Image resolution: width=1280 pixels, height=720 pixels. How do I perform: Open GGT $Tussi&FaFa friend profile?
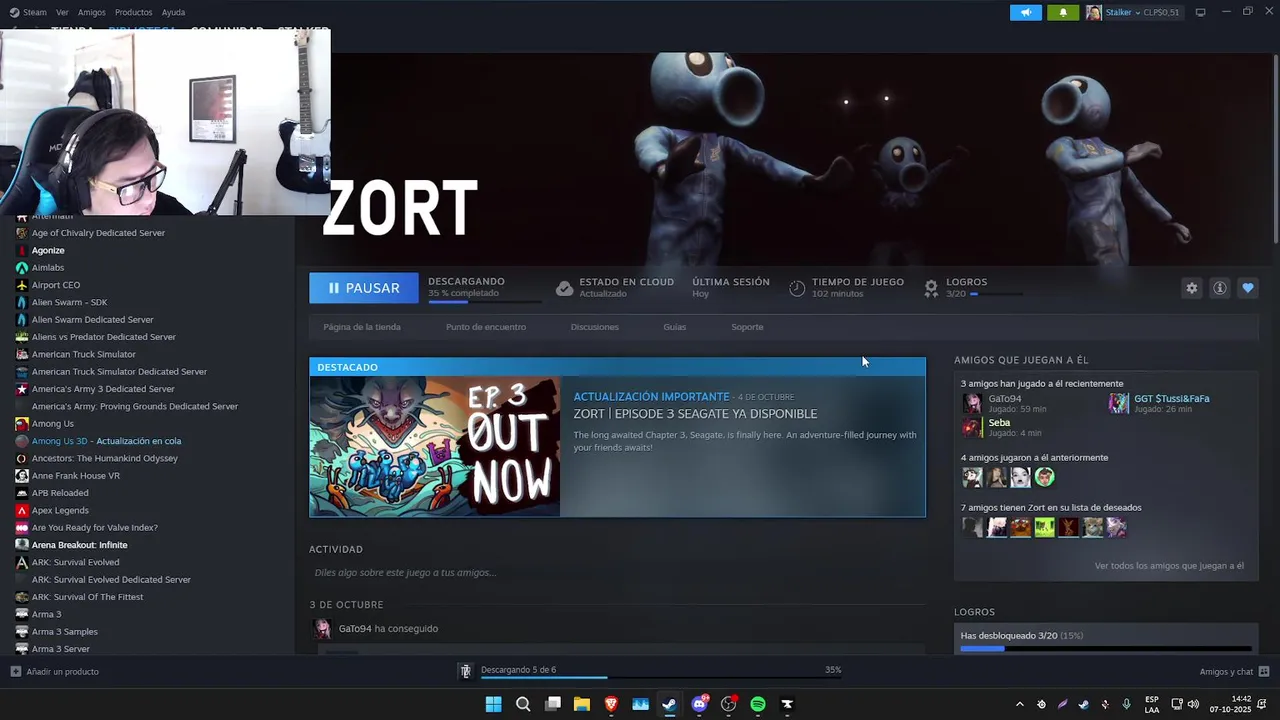[x=1171, y=399]
